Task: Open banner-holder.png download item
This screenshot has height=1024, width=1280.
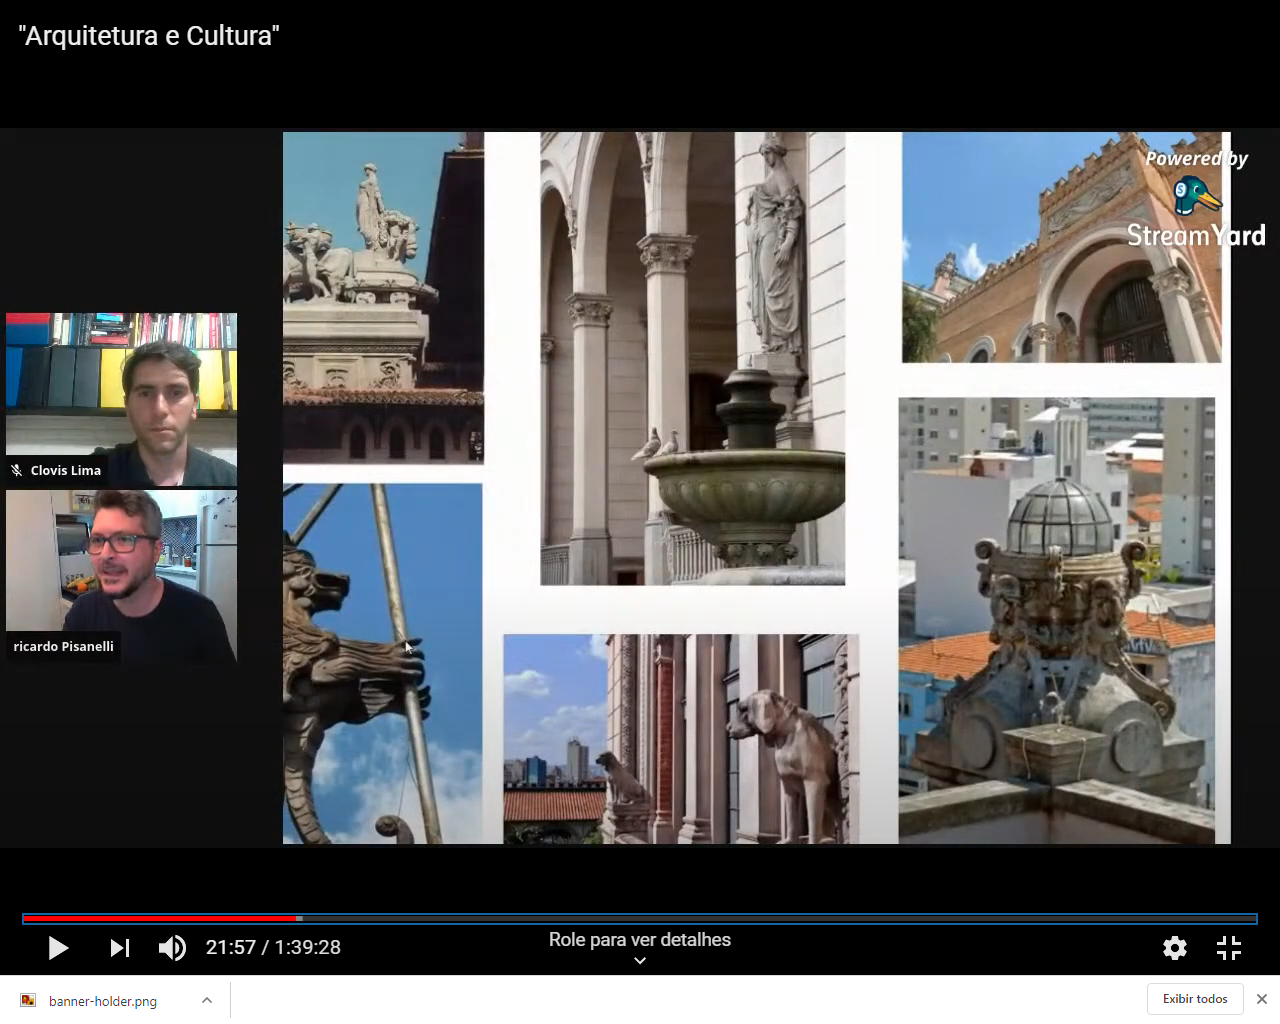Action: click(x=103, y=1001)
